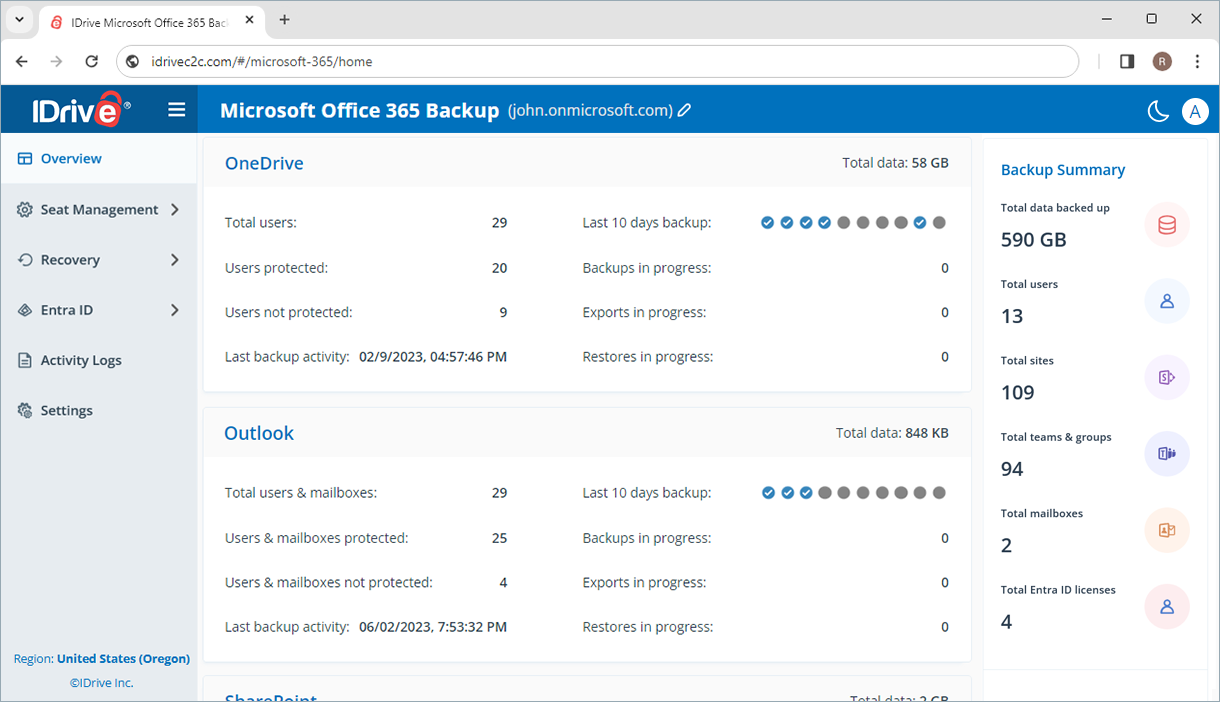Click the IDrive logo

tap(79, 110)
